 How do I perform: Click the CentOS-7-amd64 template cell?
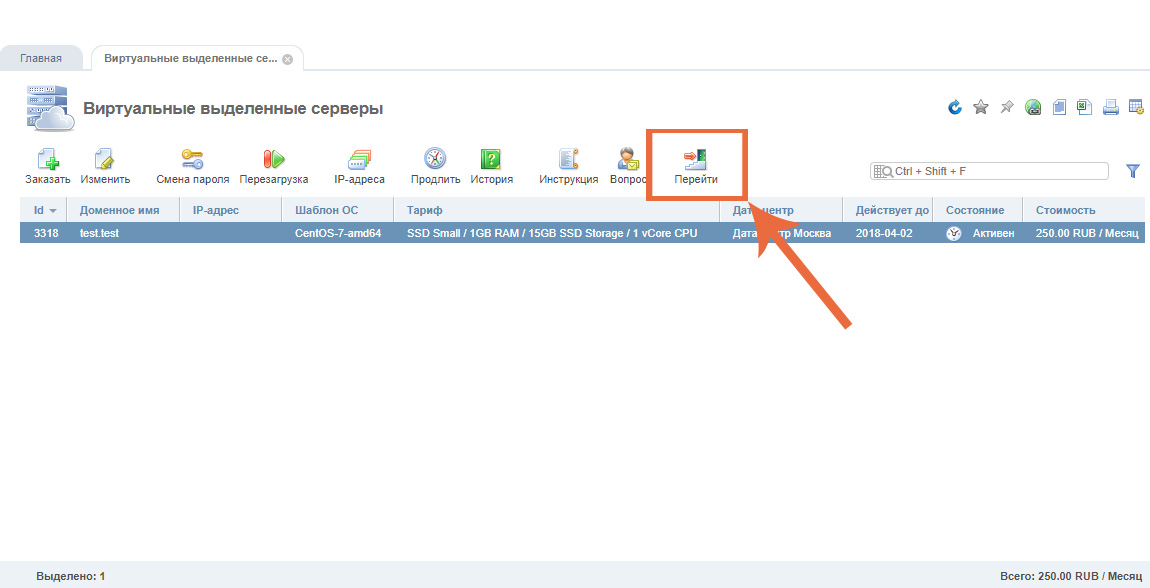(x=338, y=234)
